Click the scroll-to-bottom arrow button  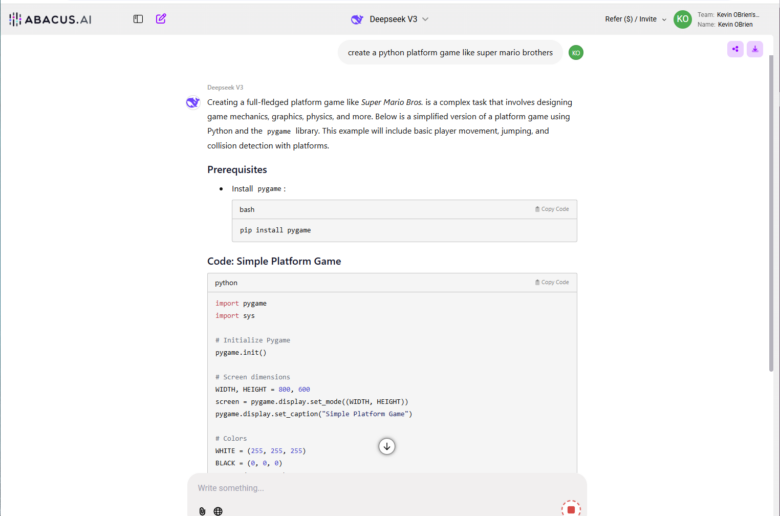387,446
